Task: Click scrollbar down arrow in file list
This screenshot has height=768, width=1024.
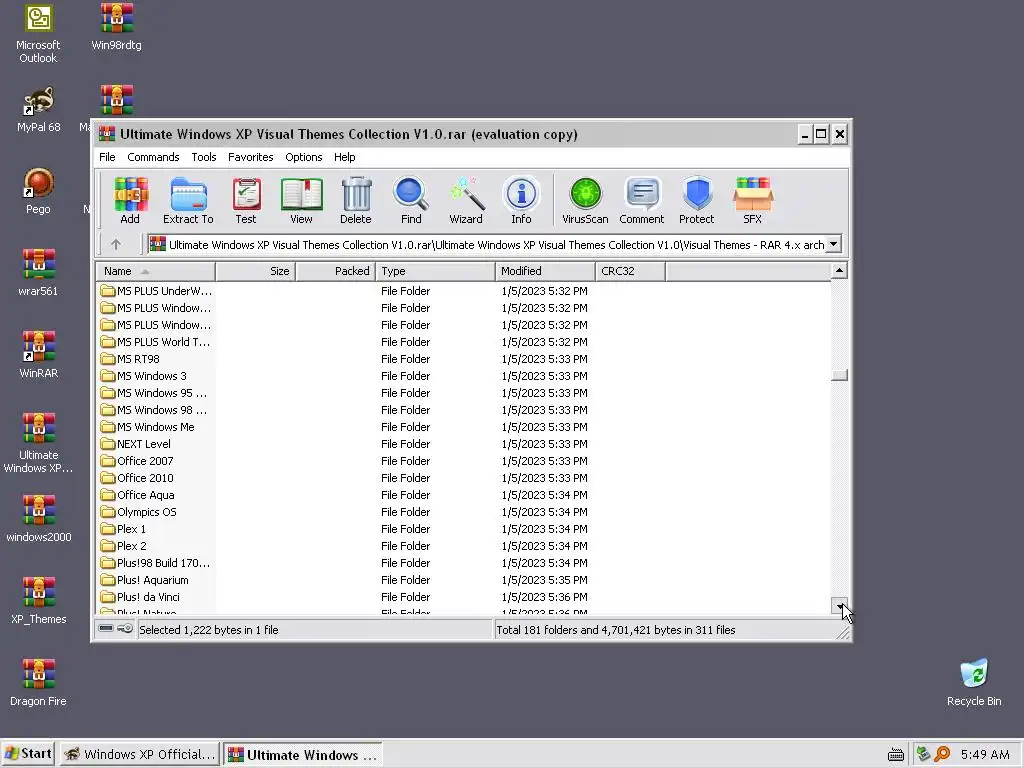Action: tap(839, 605)
